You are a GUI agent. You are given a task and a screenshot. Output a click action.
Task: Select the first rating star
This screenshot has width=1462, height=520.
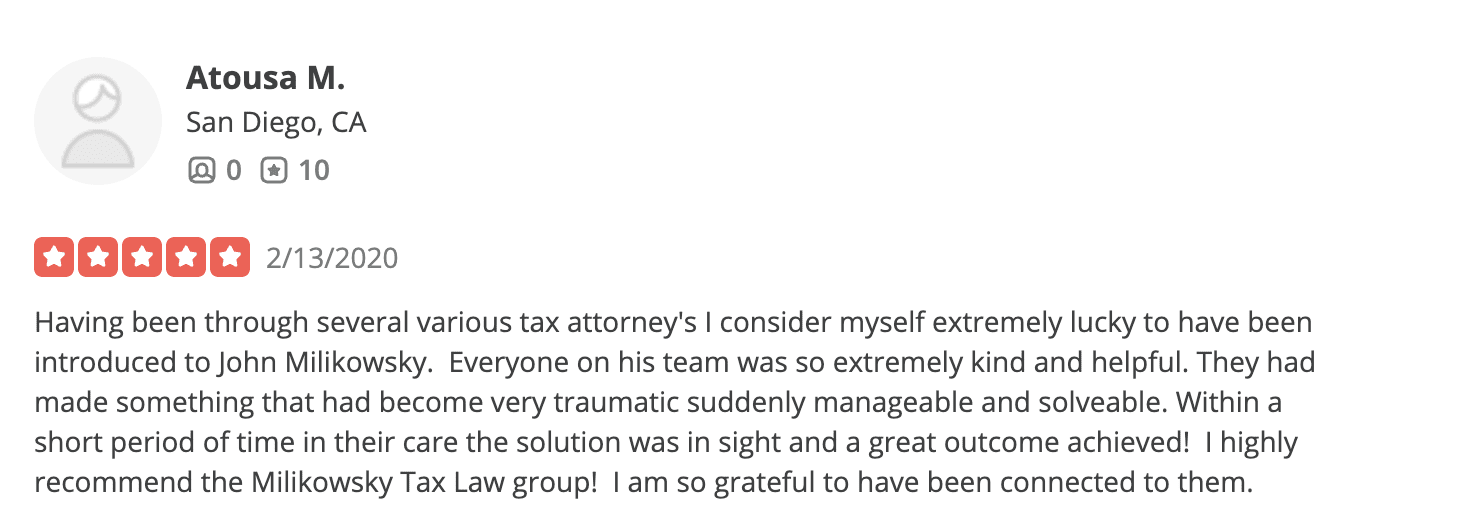click(x=54, y=258)
